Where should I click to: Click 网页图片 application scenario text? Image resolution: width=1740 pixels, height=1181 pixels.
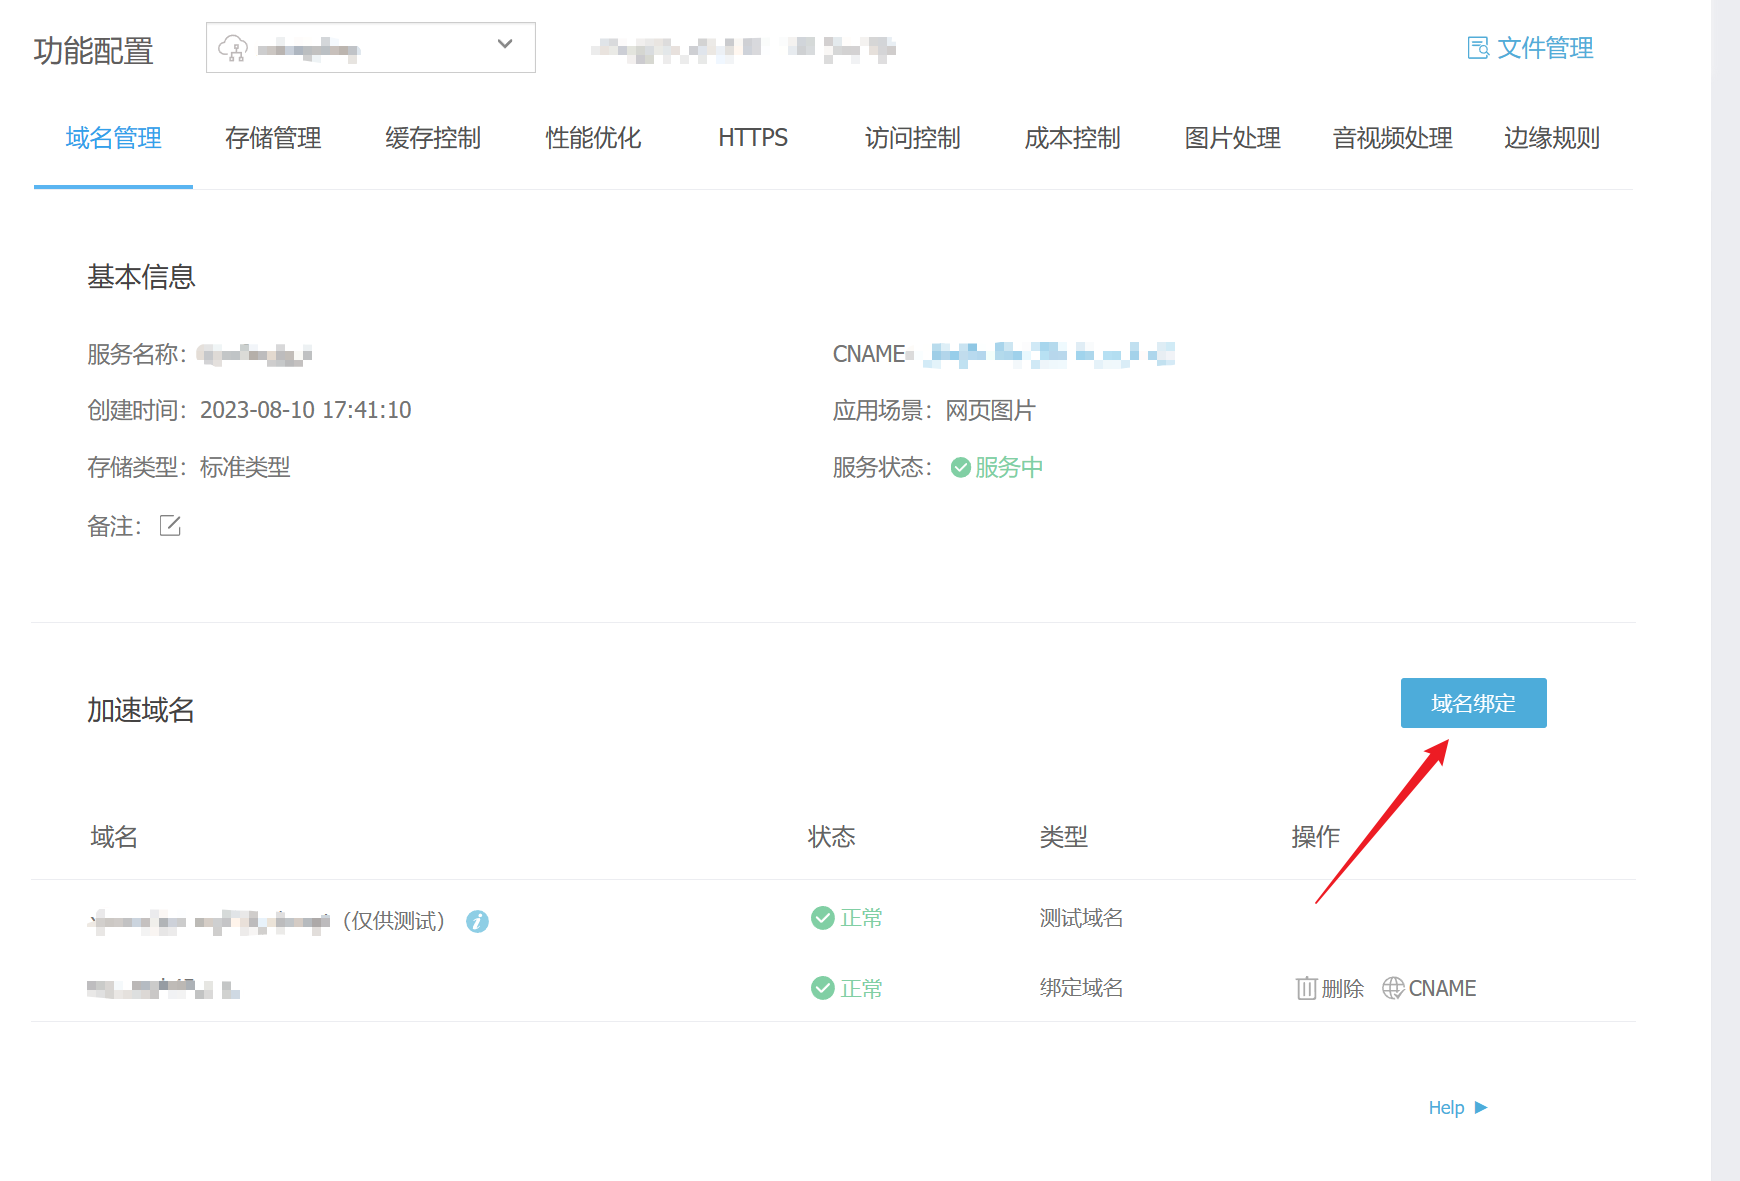coord(990,410)
